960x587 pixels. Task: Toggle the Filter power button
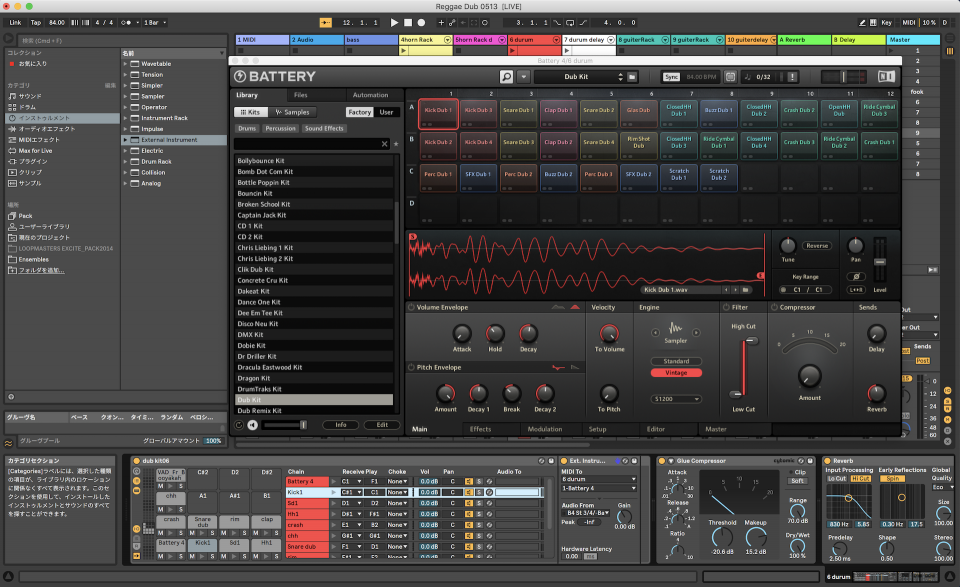(726, 307)
